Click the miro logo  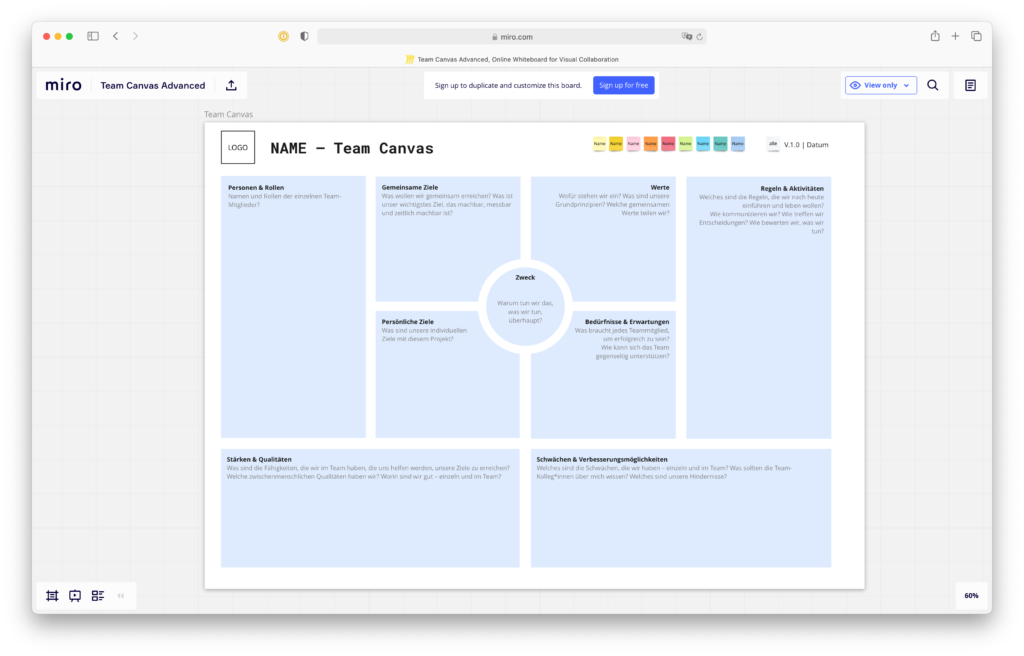tap(63, 85)
